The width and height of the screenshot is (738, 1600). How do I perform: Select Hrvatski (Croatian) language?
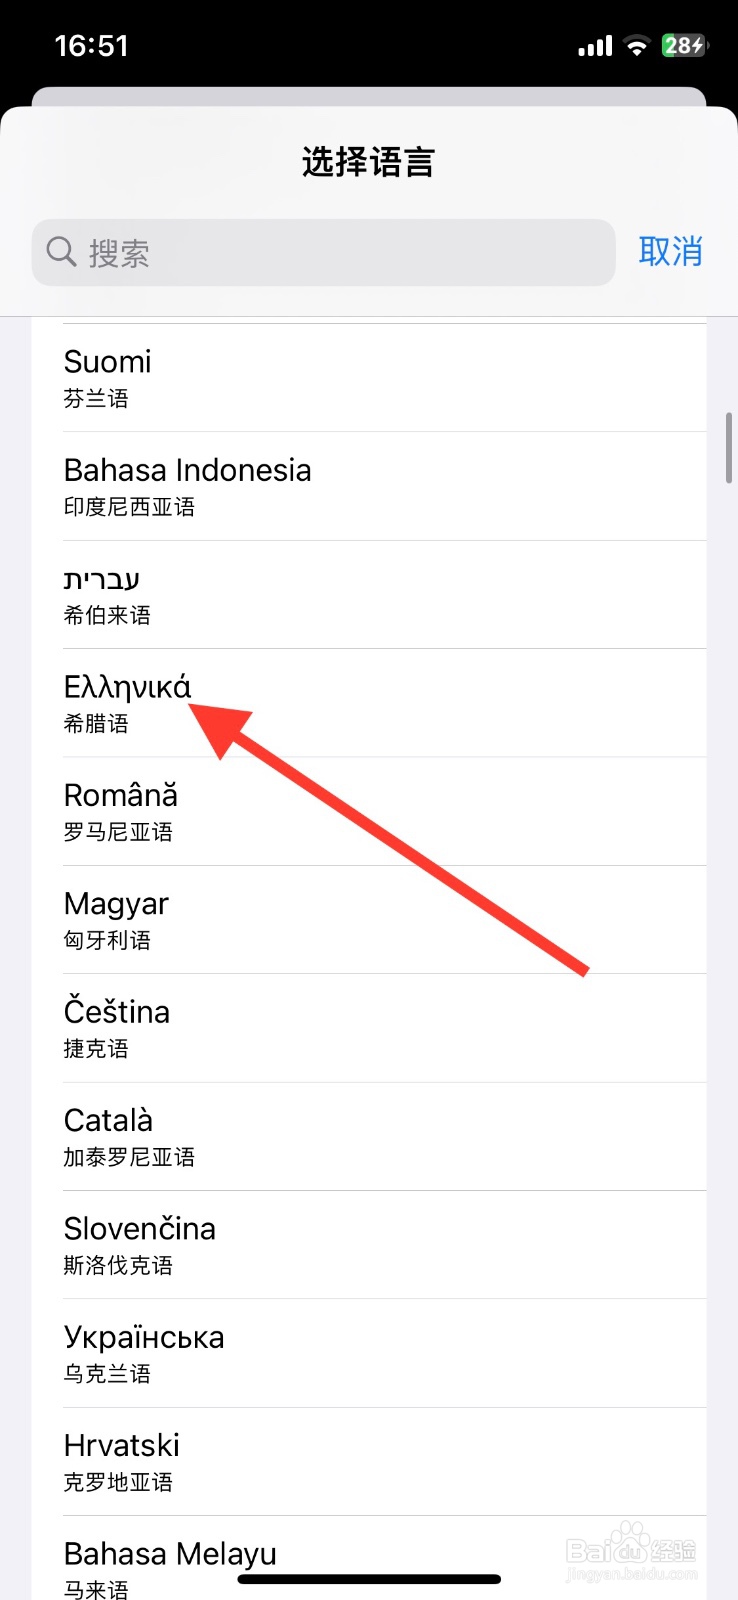click(x=368, y=1461)
